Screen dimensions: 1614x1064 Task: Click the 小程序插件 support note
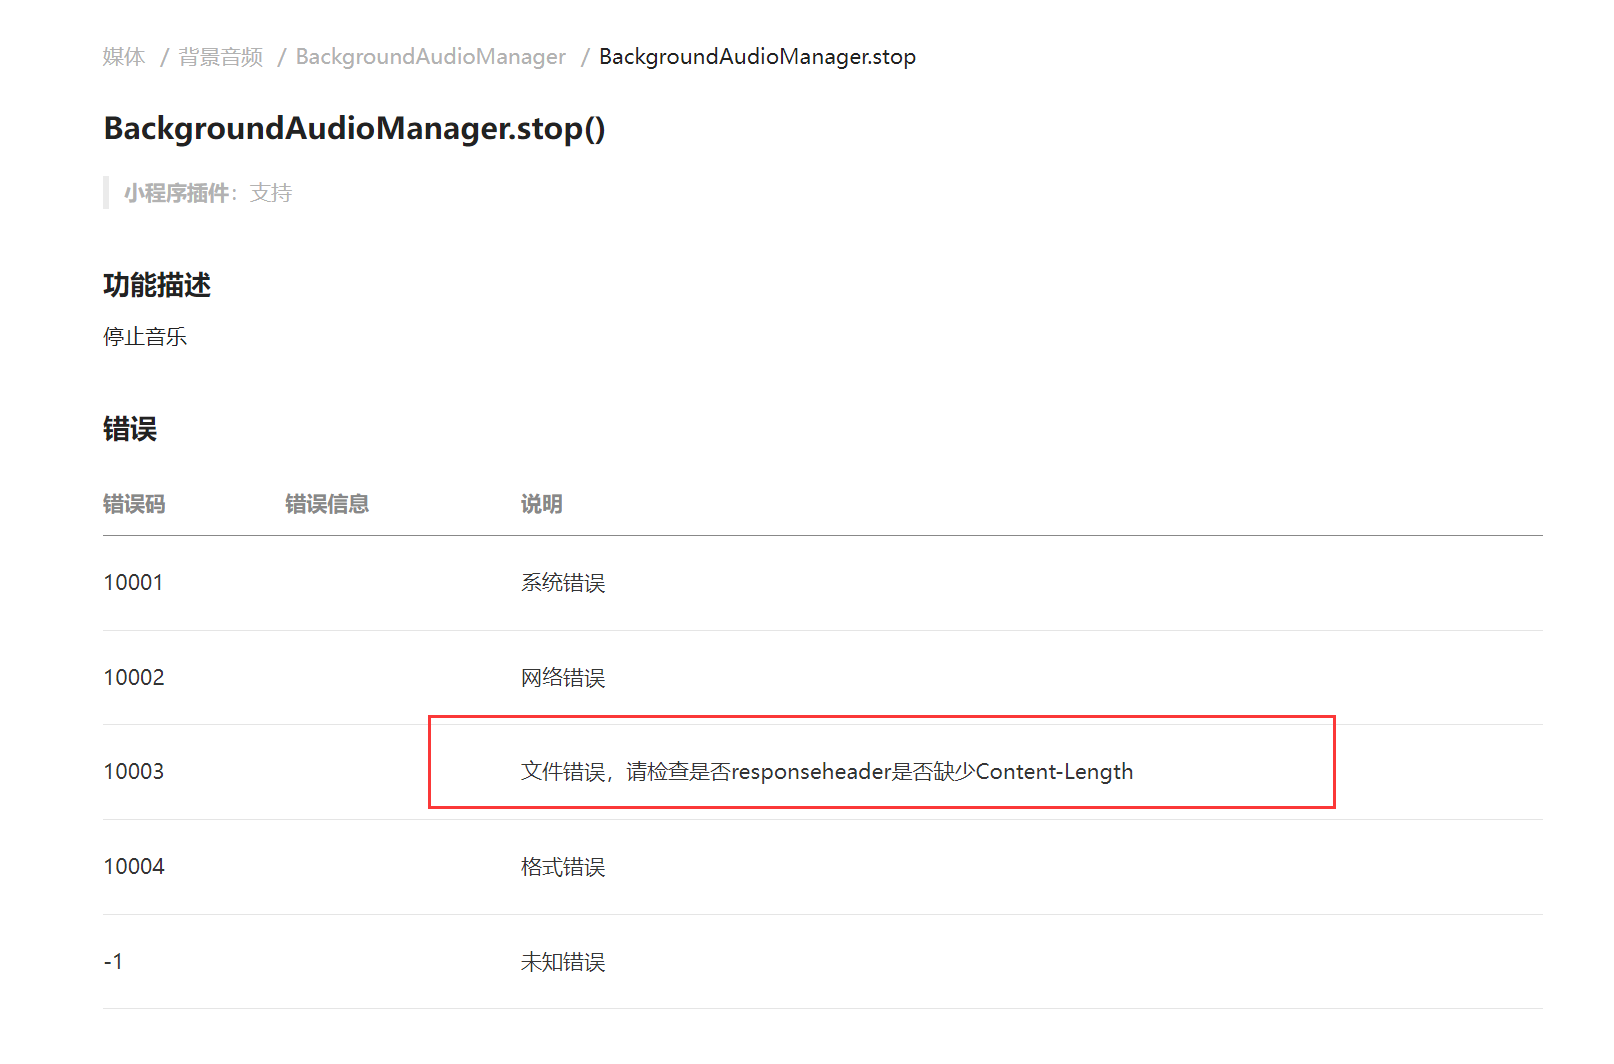[x=208, y=193]
